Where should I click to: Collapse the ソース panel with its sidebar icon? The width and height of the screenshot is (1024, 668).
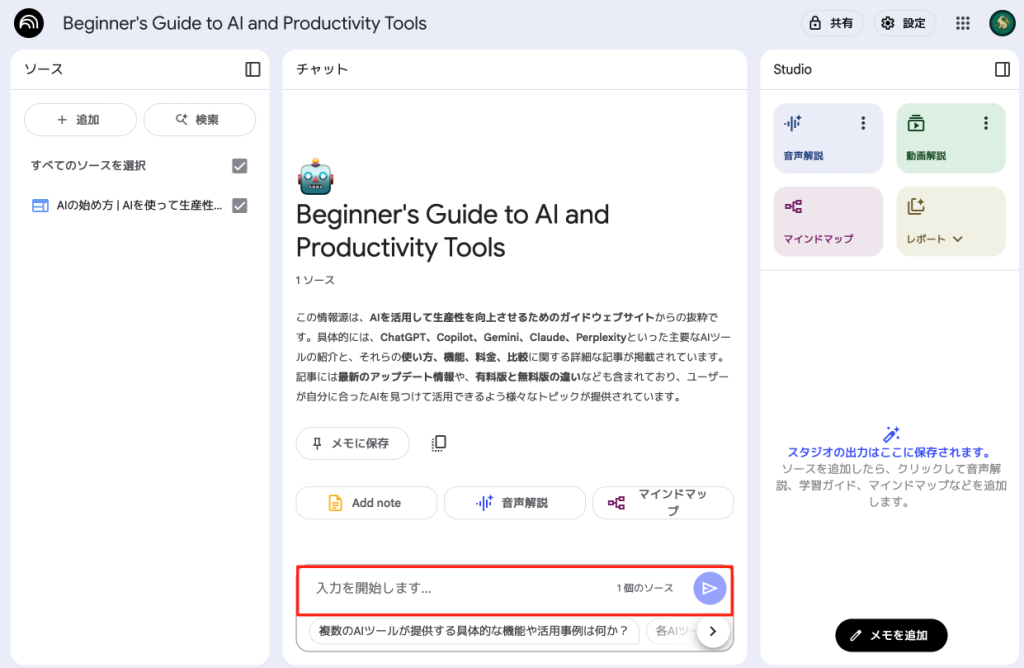coord(252,69)
